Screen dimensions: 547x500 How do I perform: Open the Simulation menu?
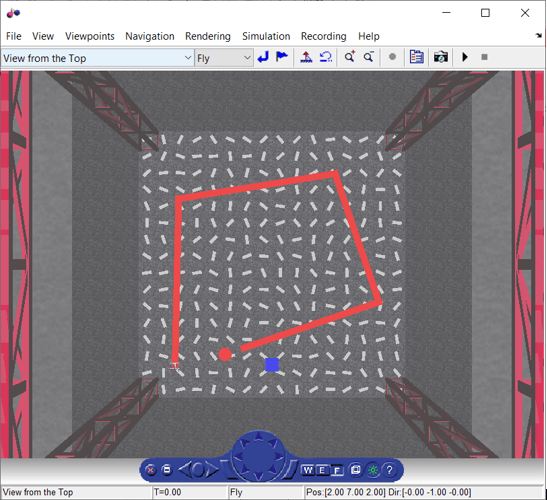pos(266,36)
